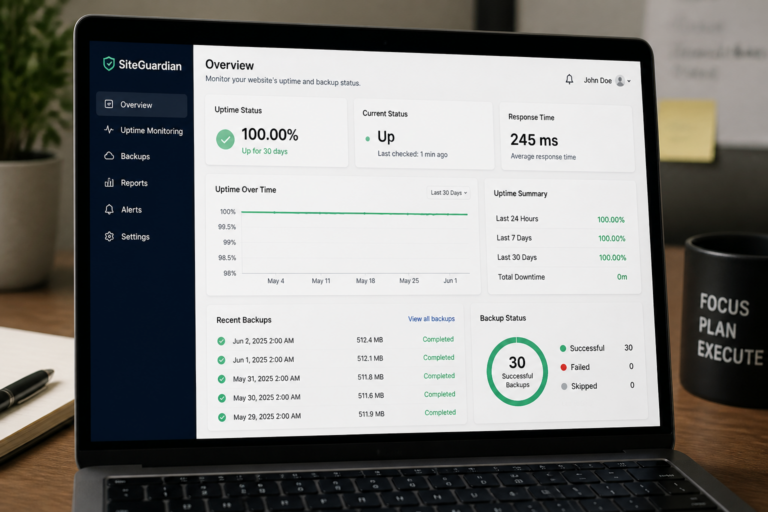
Task: Click the Last 7 Days row
Action: point(561,238)
